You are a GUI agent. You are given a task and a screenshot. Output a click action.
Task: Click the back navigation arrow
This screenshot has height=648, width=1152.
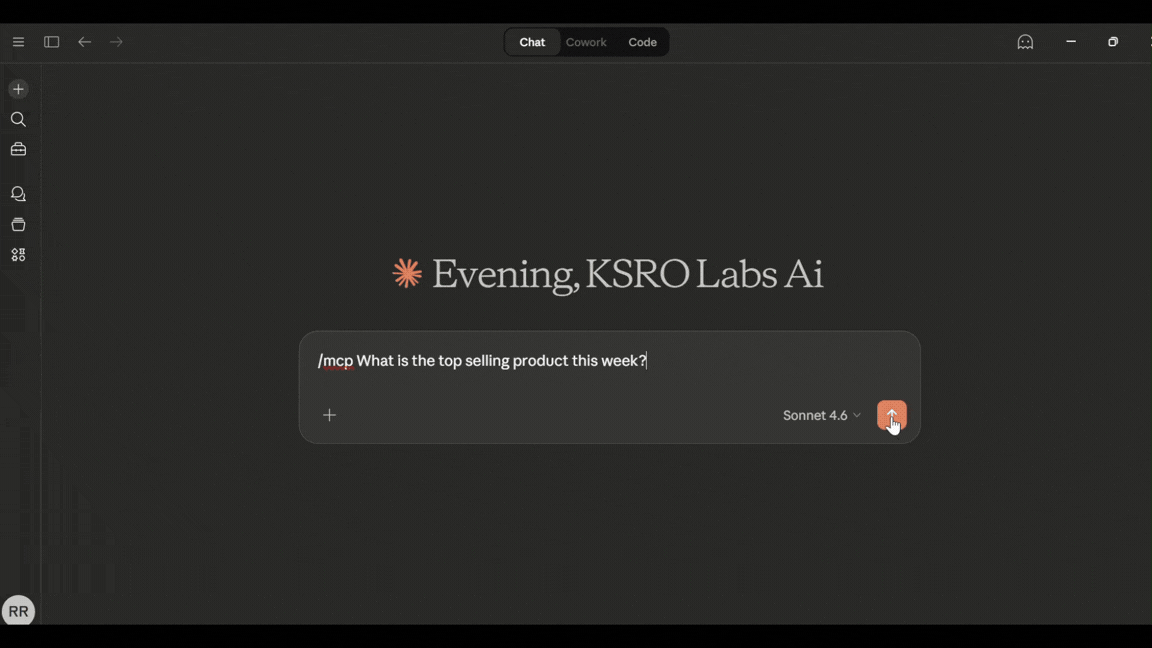pyautogui.click(x=84, y=41)
